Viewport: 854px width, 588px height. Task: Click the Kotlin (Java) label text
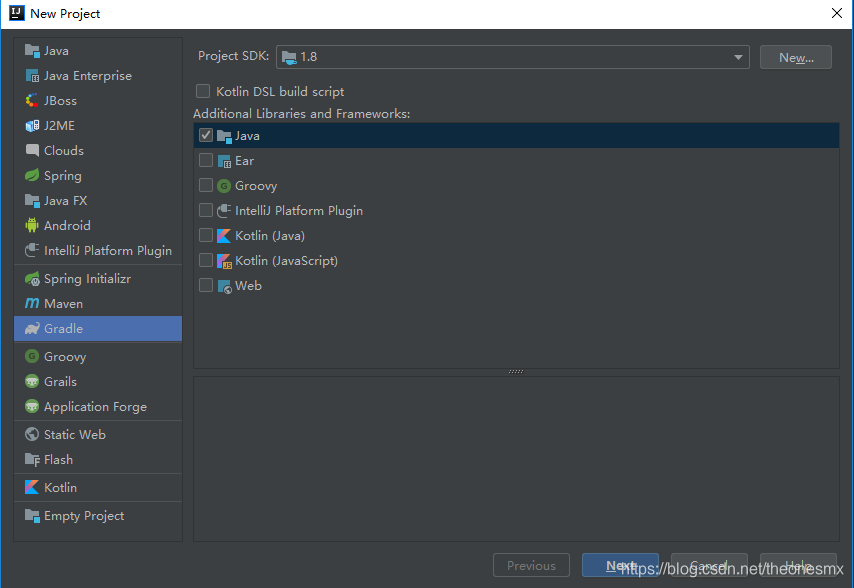(270, 236)
